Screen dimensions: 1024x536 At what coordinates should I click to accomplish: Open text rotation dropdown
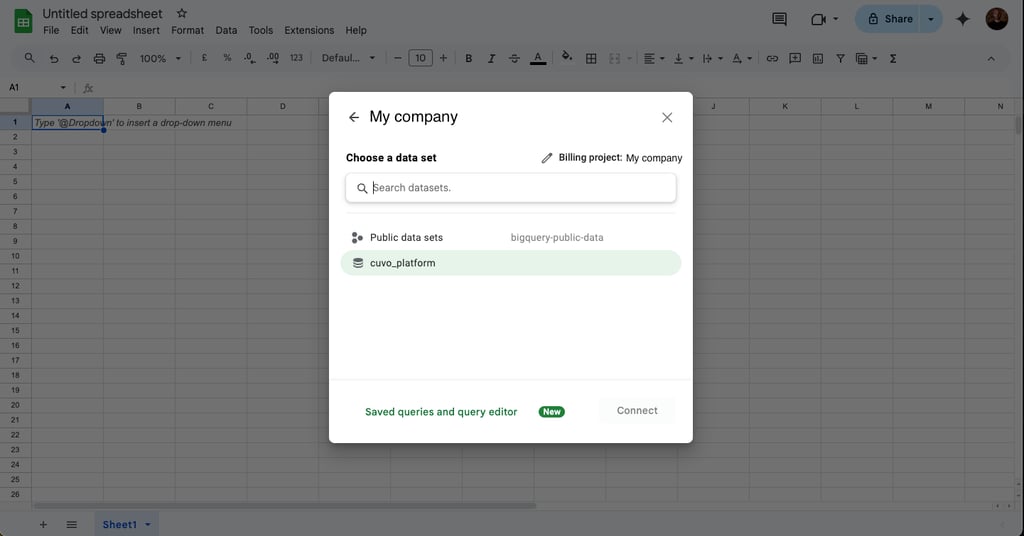pos(742,59)
